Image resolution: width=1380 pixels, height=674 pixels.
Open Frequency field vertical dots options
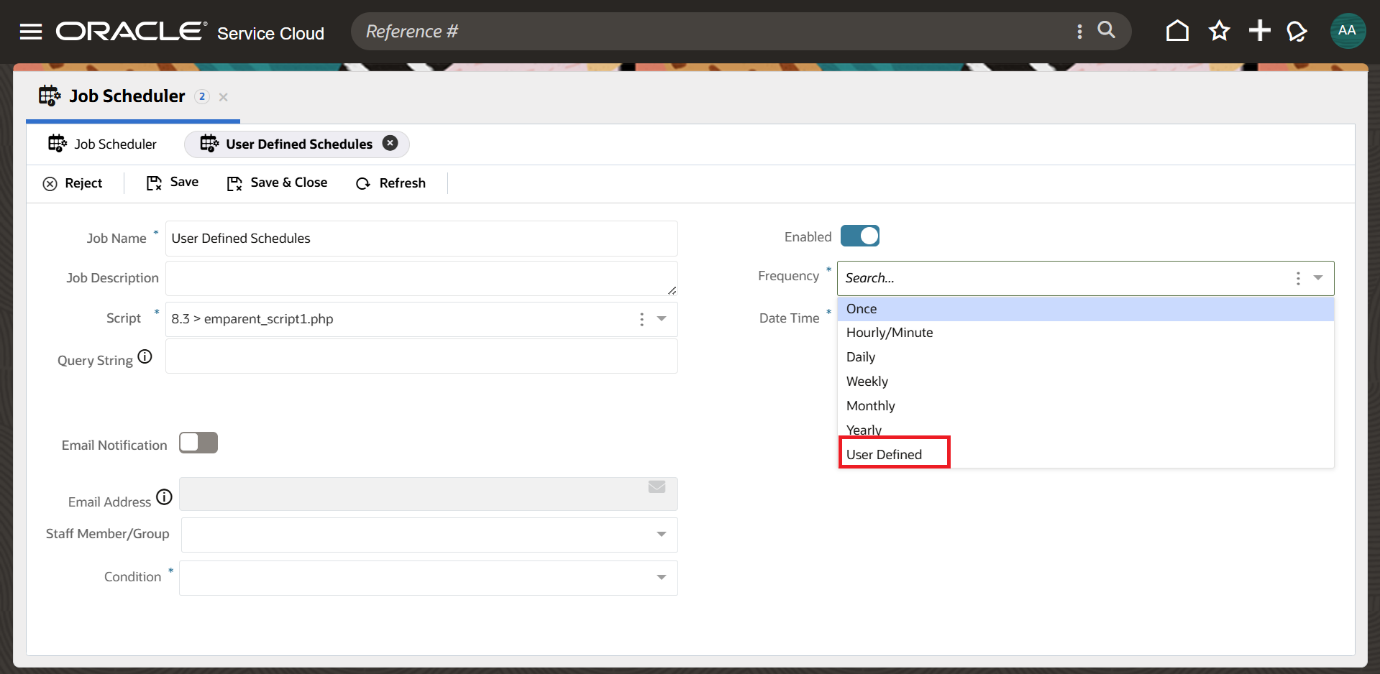point(1298,278)
